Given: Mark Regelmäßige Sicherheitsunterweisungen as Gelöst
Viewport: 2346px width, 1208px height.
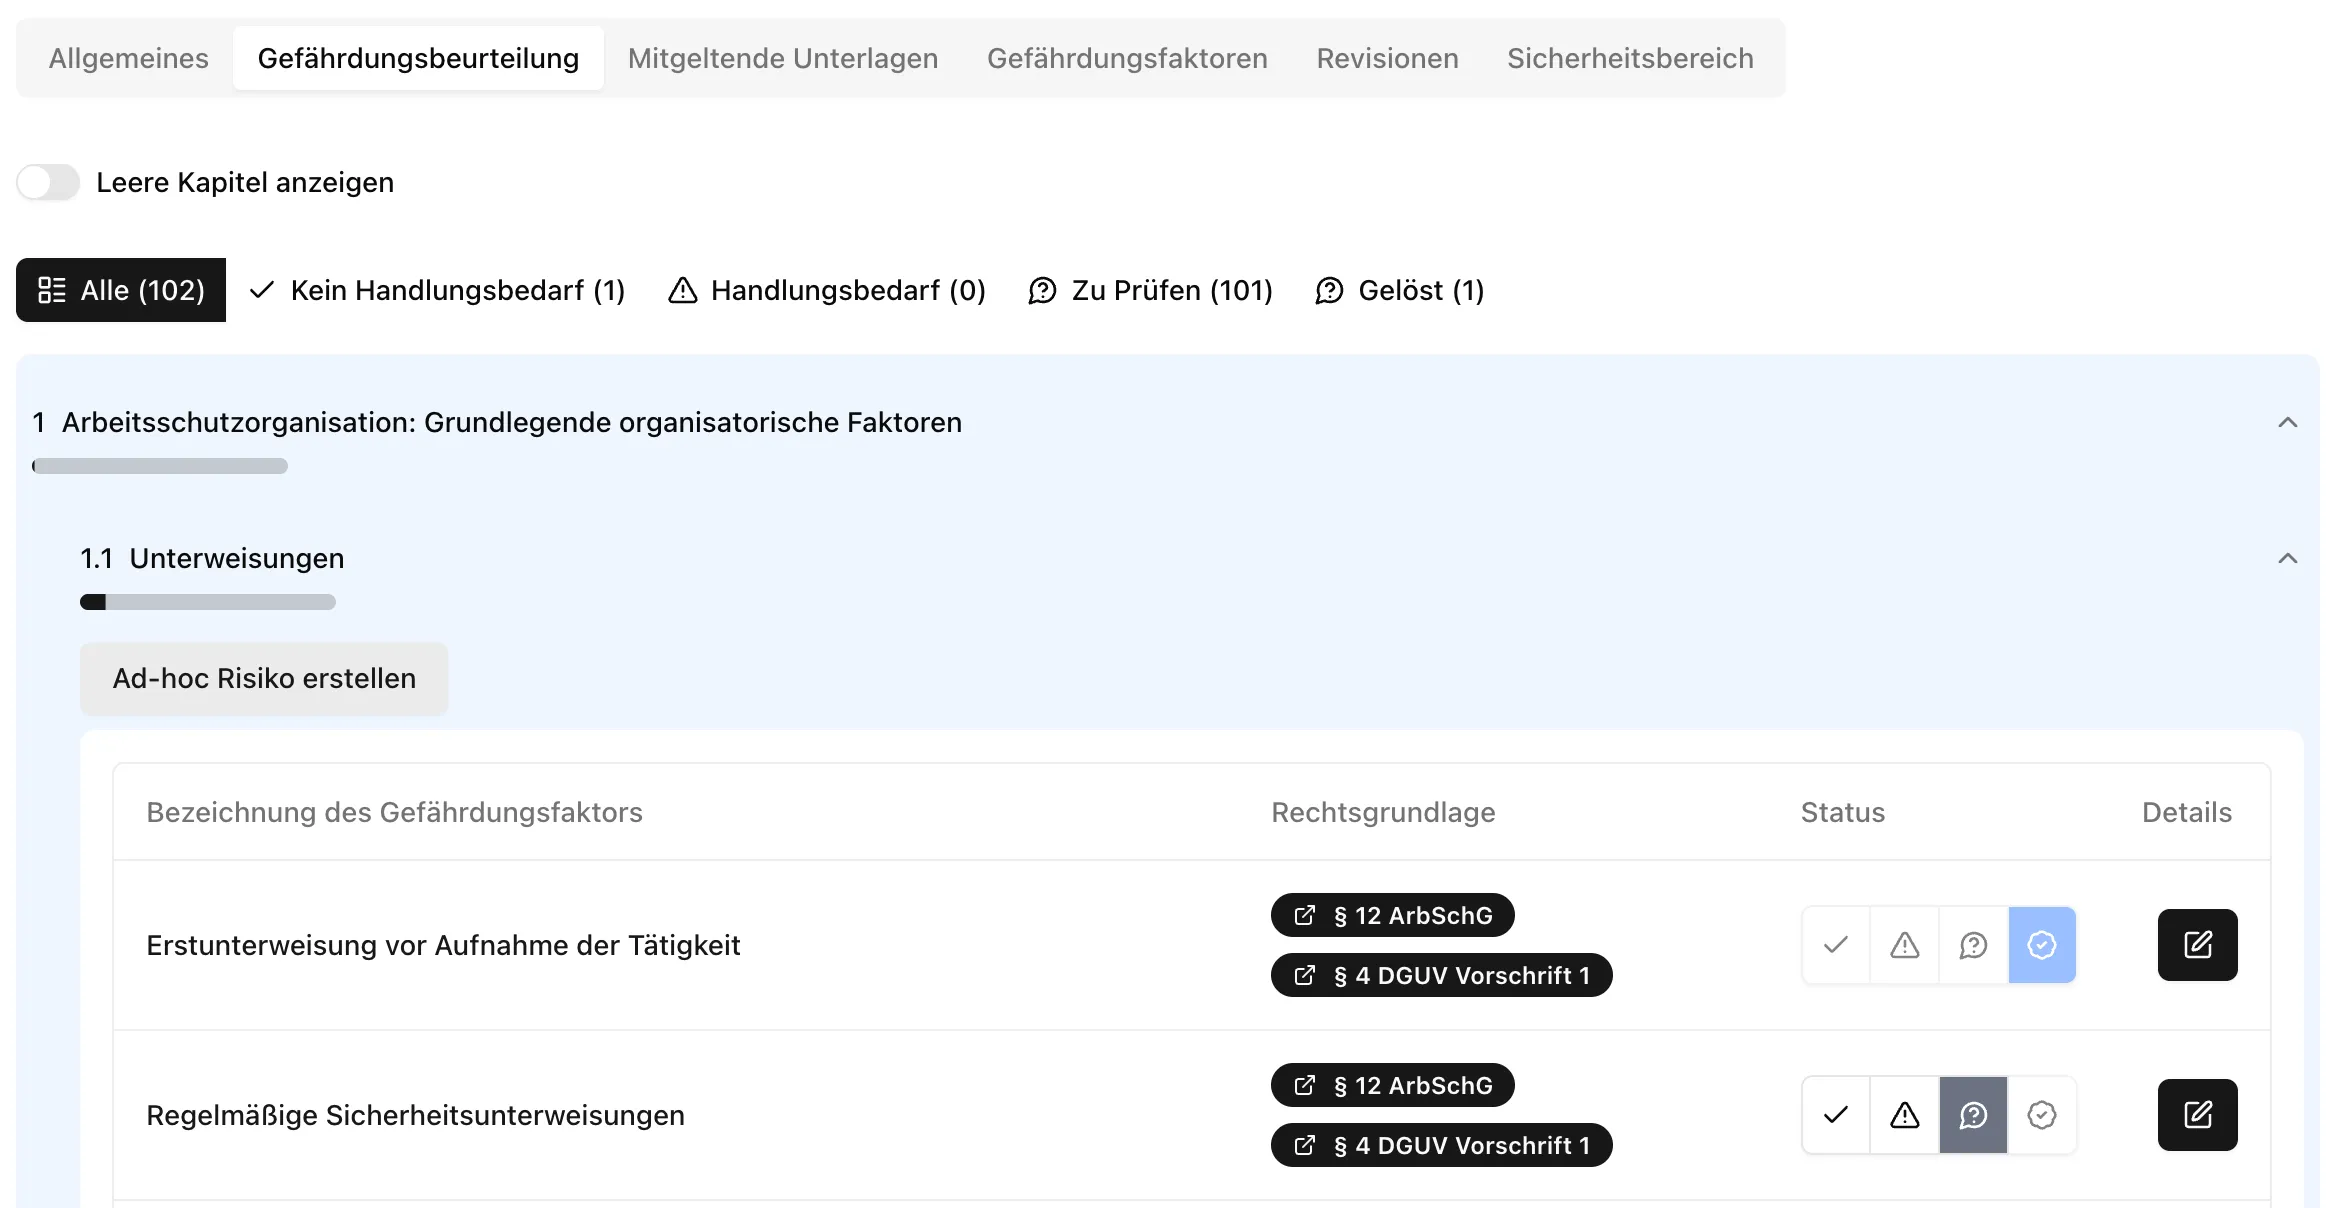Looking at the screenshot, I should pos(2041,1114).
